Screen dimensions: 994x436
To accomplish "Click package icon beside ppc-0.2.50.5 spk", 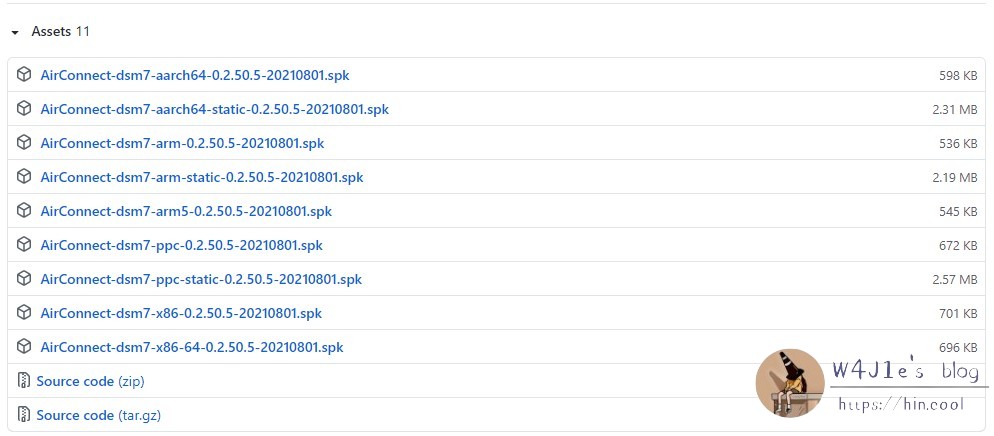I will pyautogui.click(x=24, y=245).
